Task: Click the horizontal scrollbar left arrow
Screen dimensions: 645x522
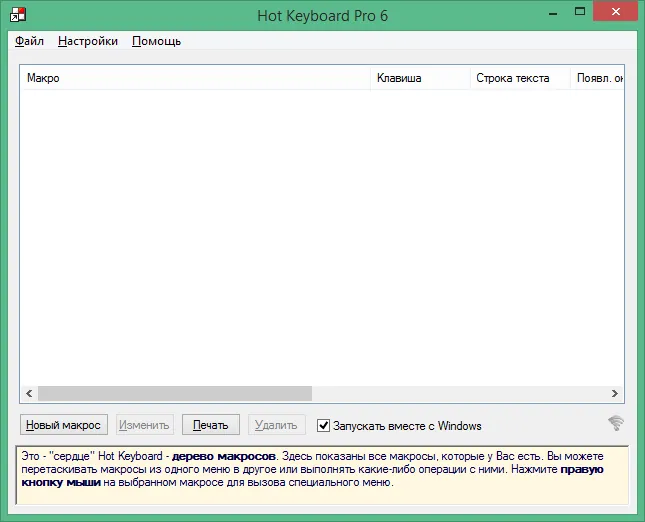Action: pyautogui.click(x=29, y=393)
